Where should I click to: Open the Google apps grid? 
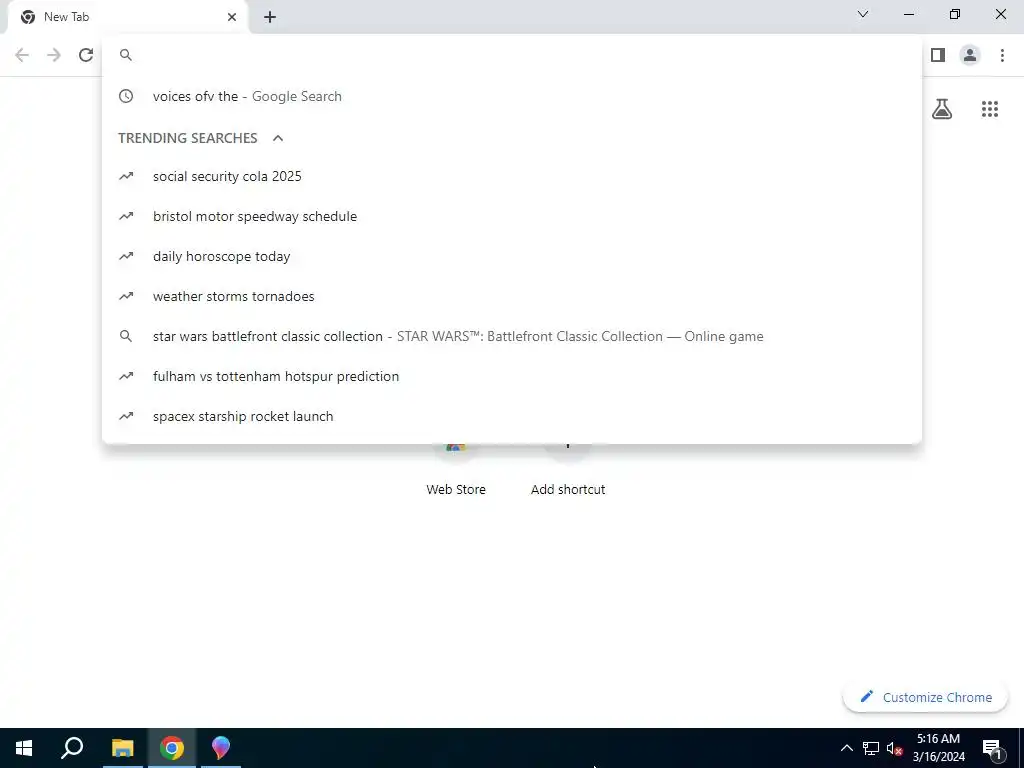989,108
